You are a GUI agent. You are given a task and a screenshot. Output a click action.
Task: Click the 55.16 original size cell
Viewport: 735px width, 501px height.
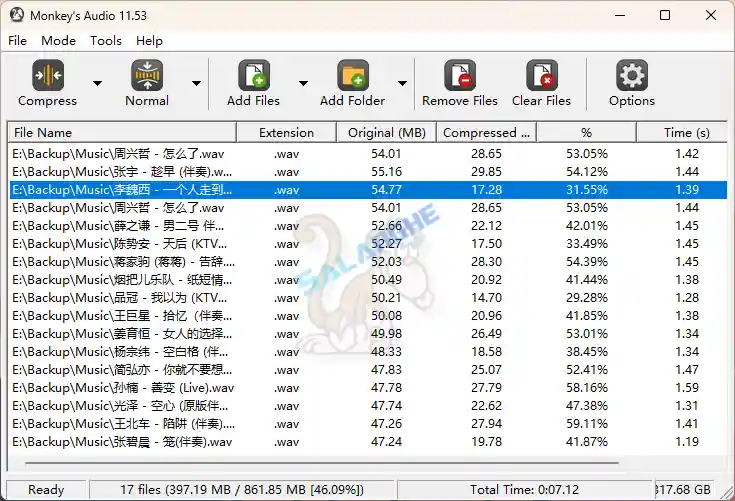pyautogui.click(x=387, y=172)
